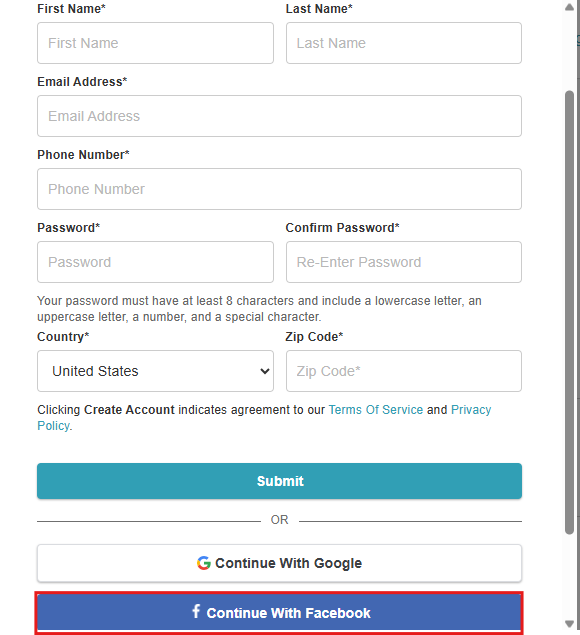
Task: Open the Privacy Policy link
Action: coord(471,410)
